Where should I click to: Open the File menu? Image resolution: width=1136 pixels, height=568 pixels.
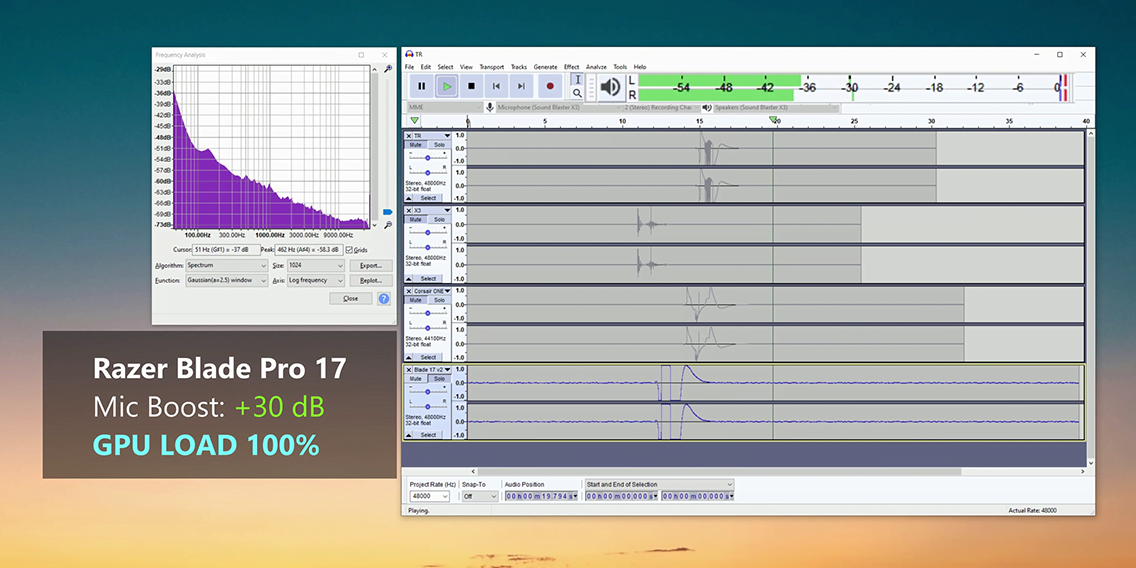pos(409,67)
